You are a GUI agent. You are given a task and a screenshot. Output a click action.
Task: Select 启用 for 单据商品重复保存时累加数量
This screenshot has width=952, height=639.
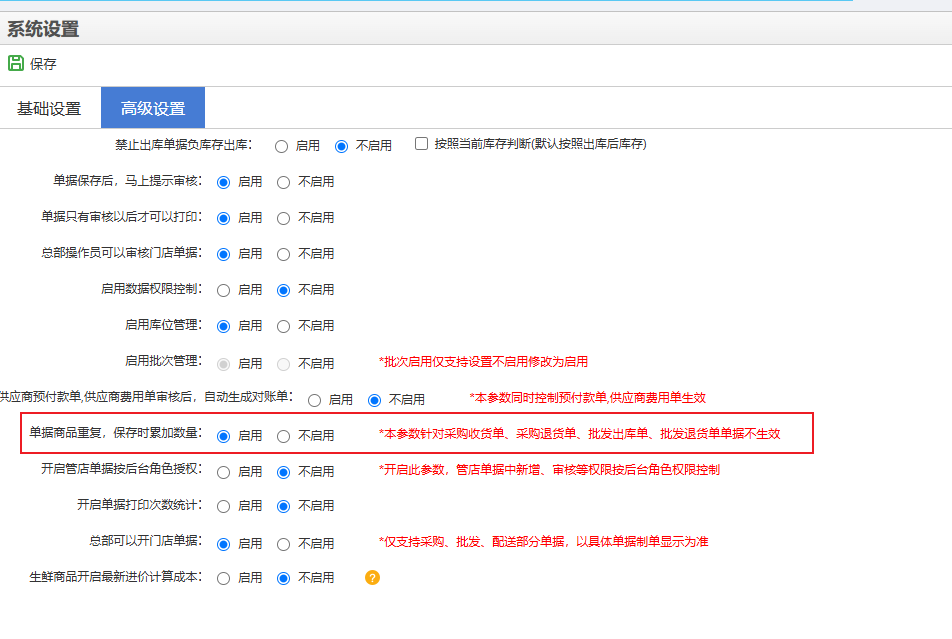224,436
